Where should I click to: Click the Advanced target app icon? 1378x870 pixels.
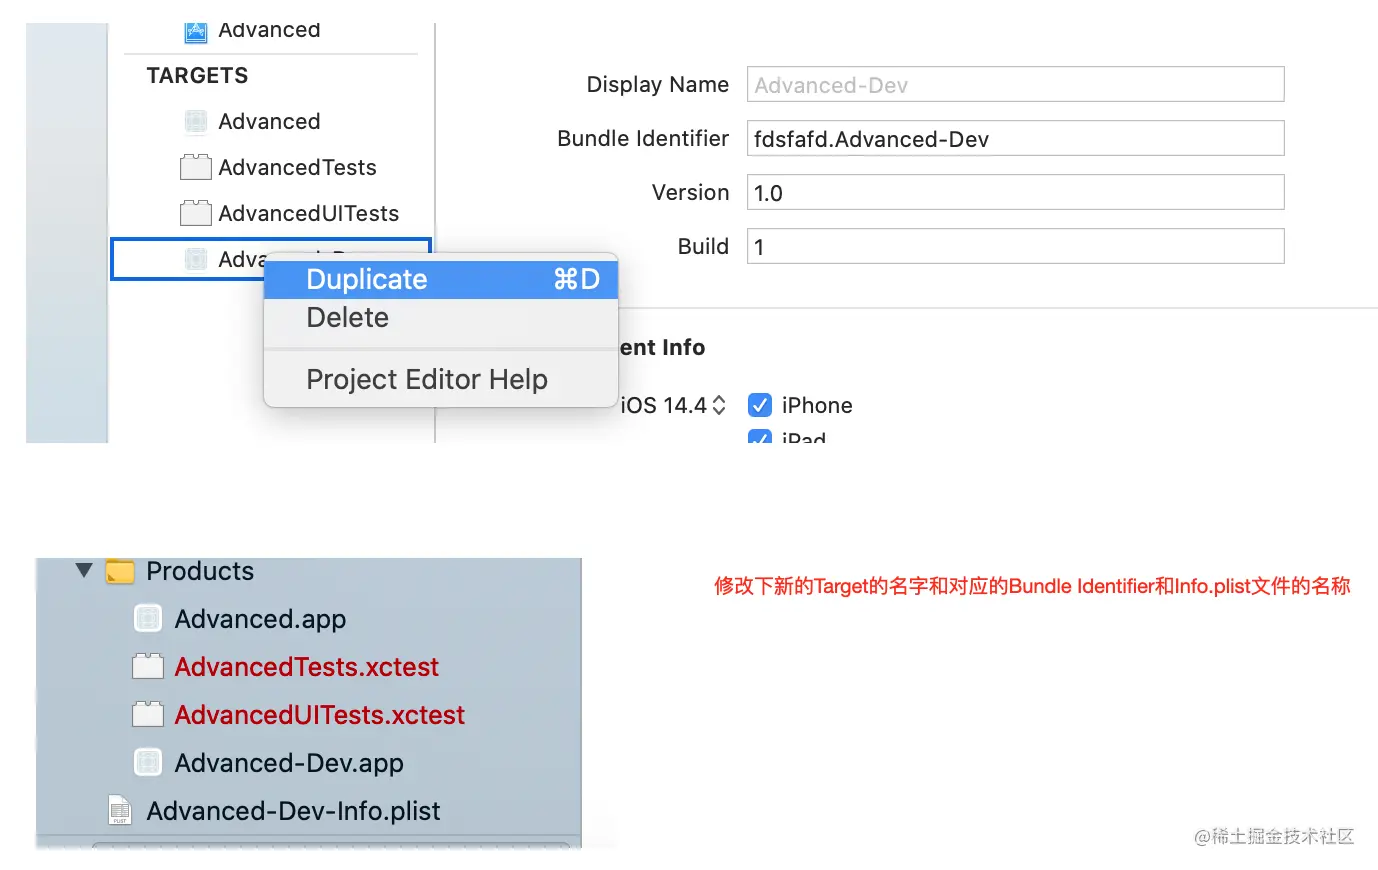click(196, 122)
